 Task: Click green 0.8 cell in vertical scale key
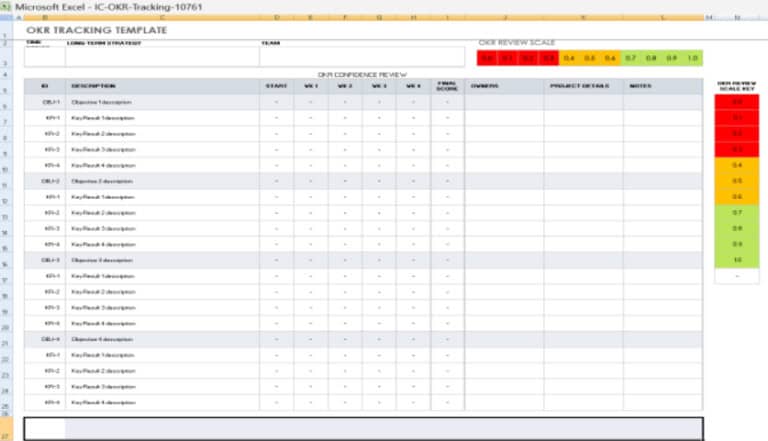pos(737,228)
